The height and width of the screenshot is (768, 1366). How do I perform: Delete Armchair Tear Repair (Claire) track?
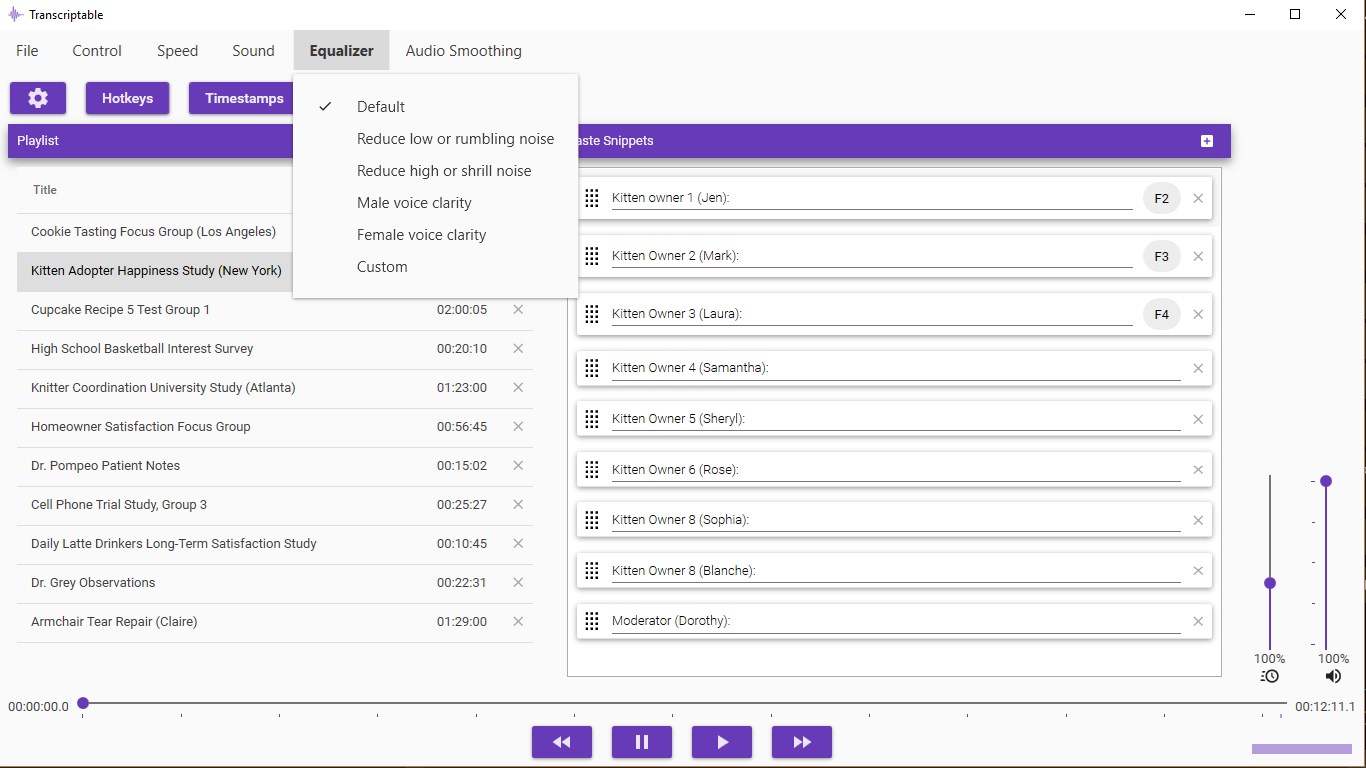518,622
